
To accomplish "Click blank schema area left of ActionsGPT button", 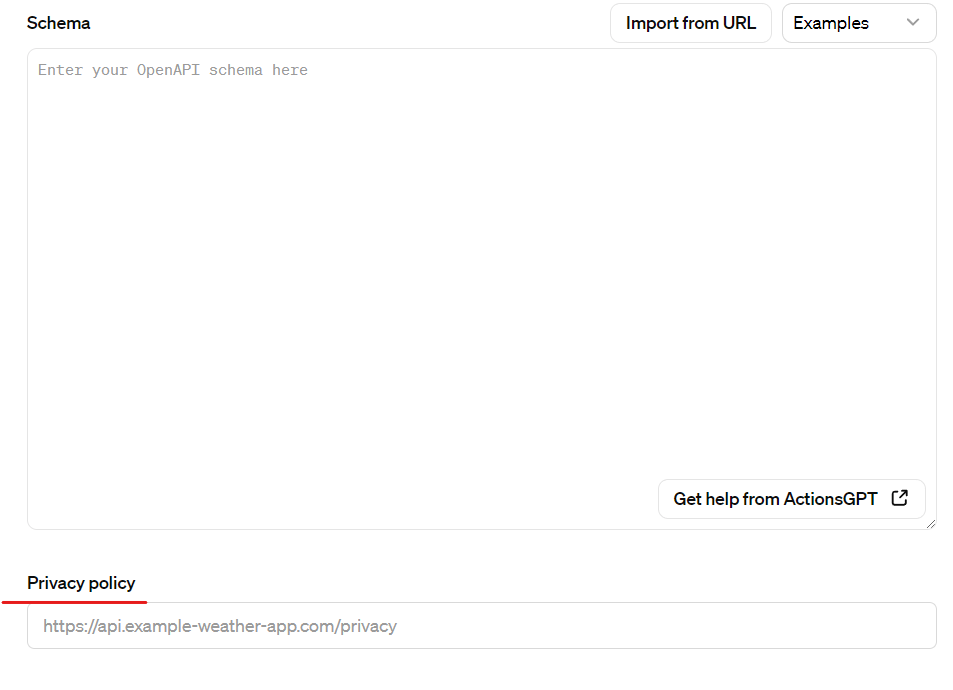I will click(340, 499).
